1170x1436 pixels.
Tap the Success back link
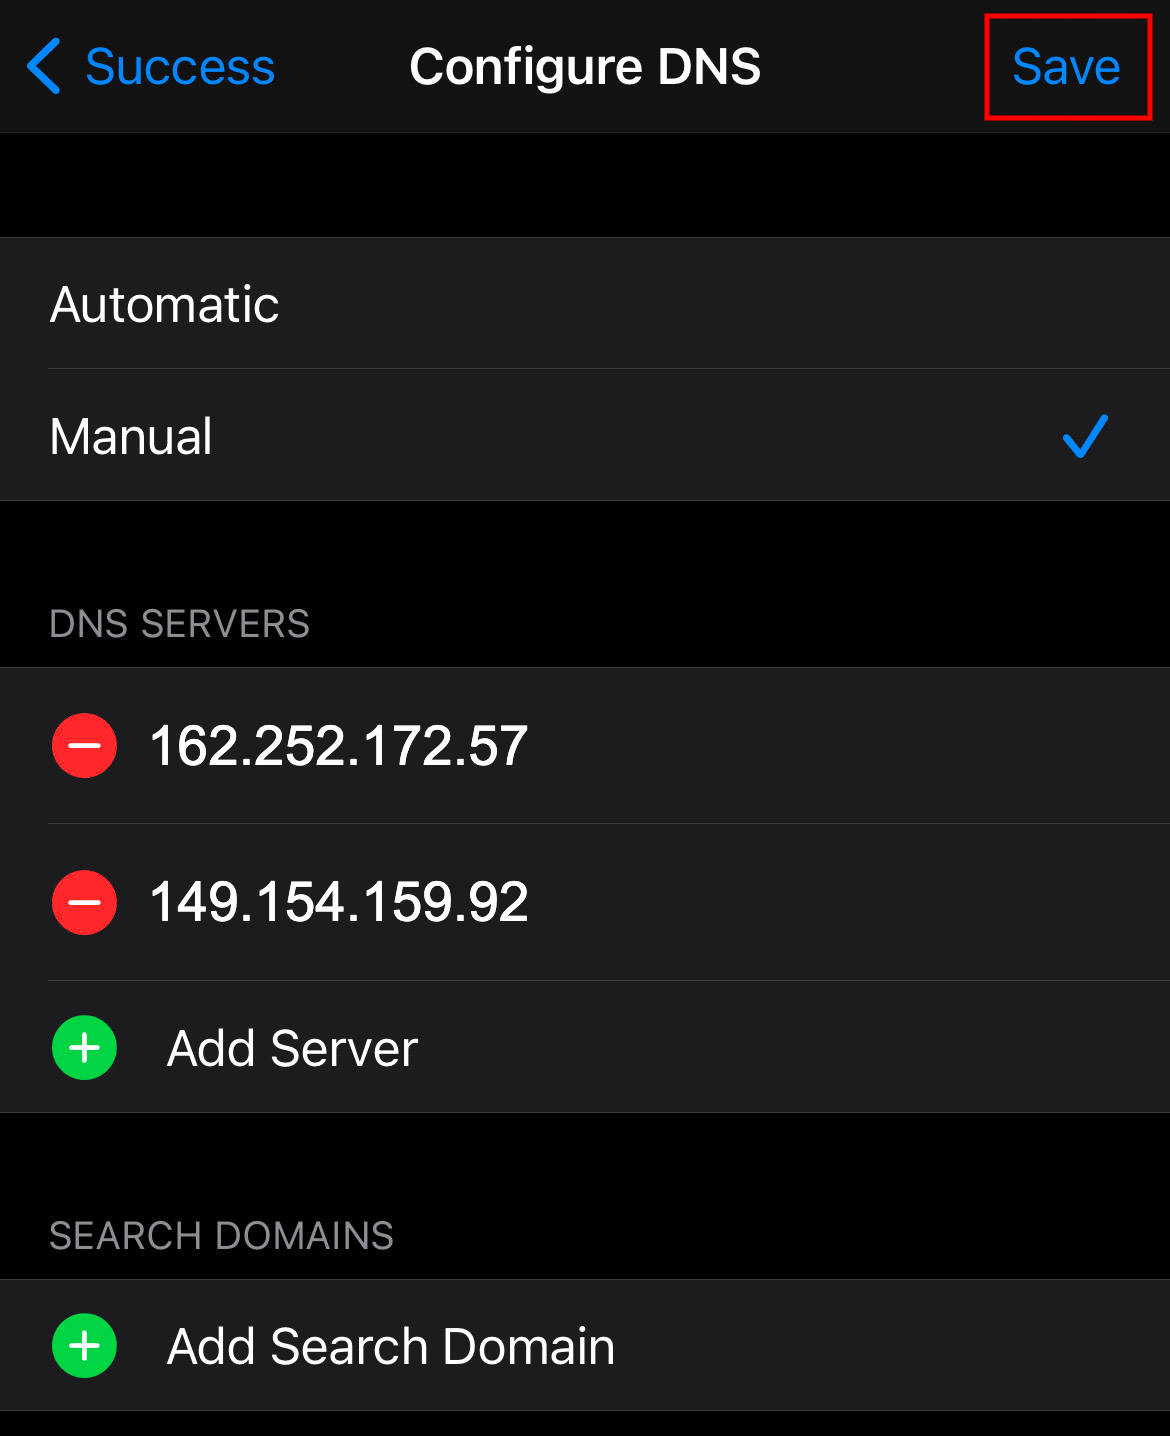coord(178,66)
